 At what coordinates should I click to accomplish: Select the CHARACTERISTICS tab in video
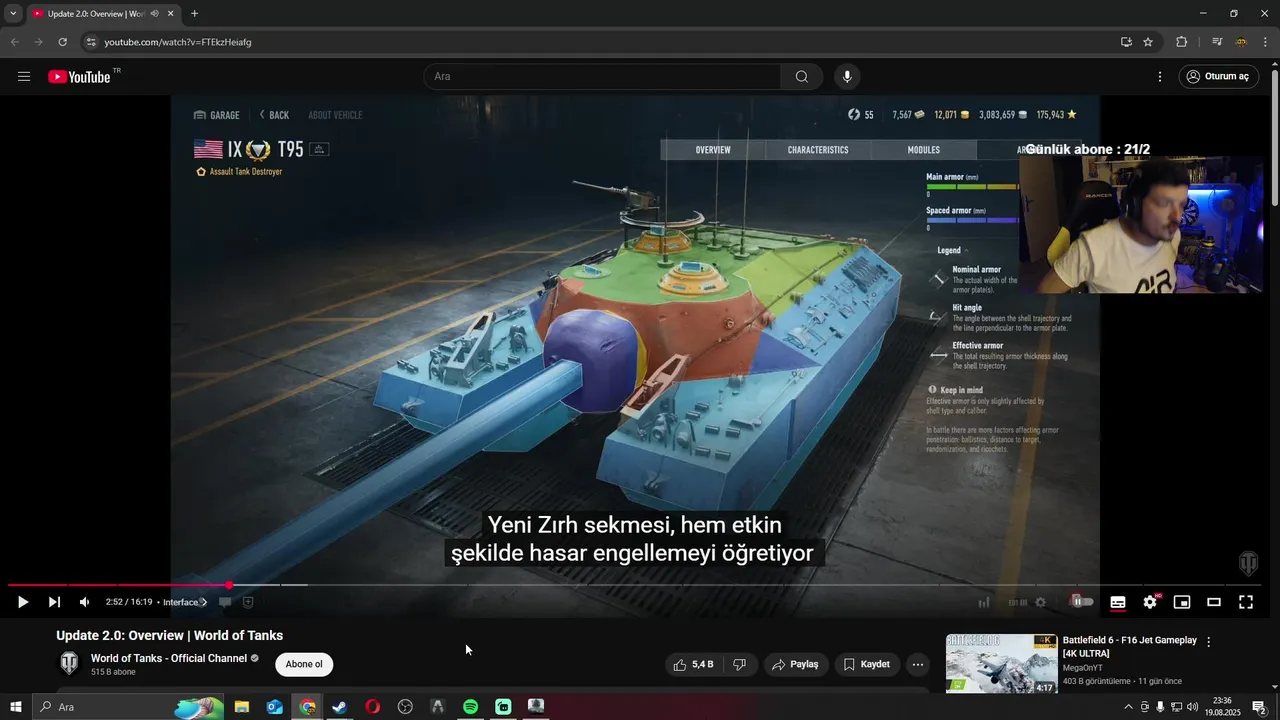point(818,150)
